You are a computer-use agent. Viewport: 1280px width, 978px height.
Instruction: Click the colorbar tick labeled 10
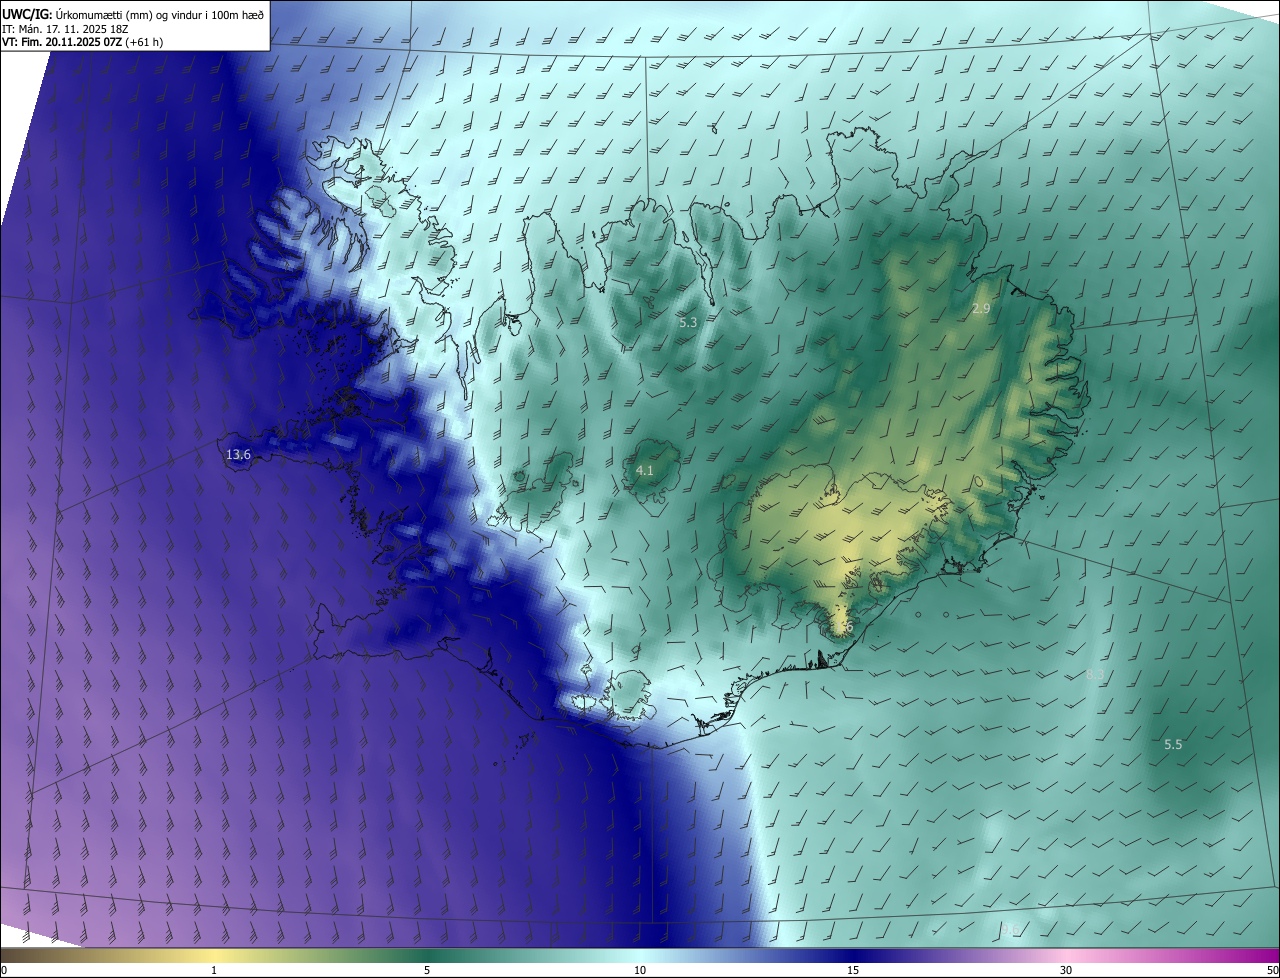640,970
